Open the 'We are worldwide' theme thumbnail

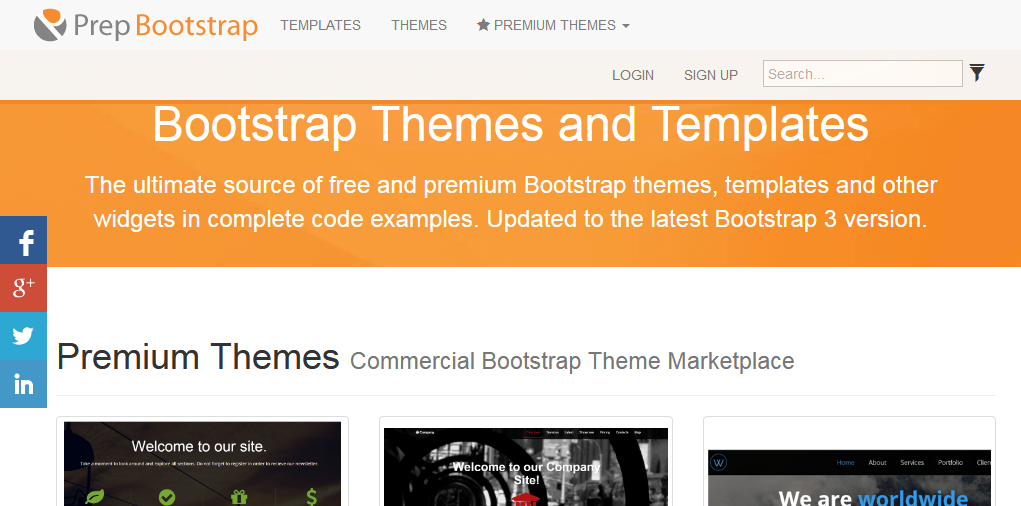tap(849, 478)
